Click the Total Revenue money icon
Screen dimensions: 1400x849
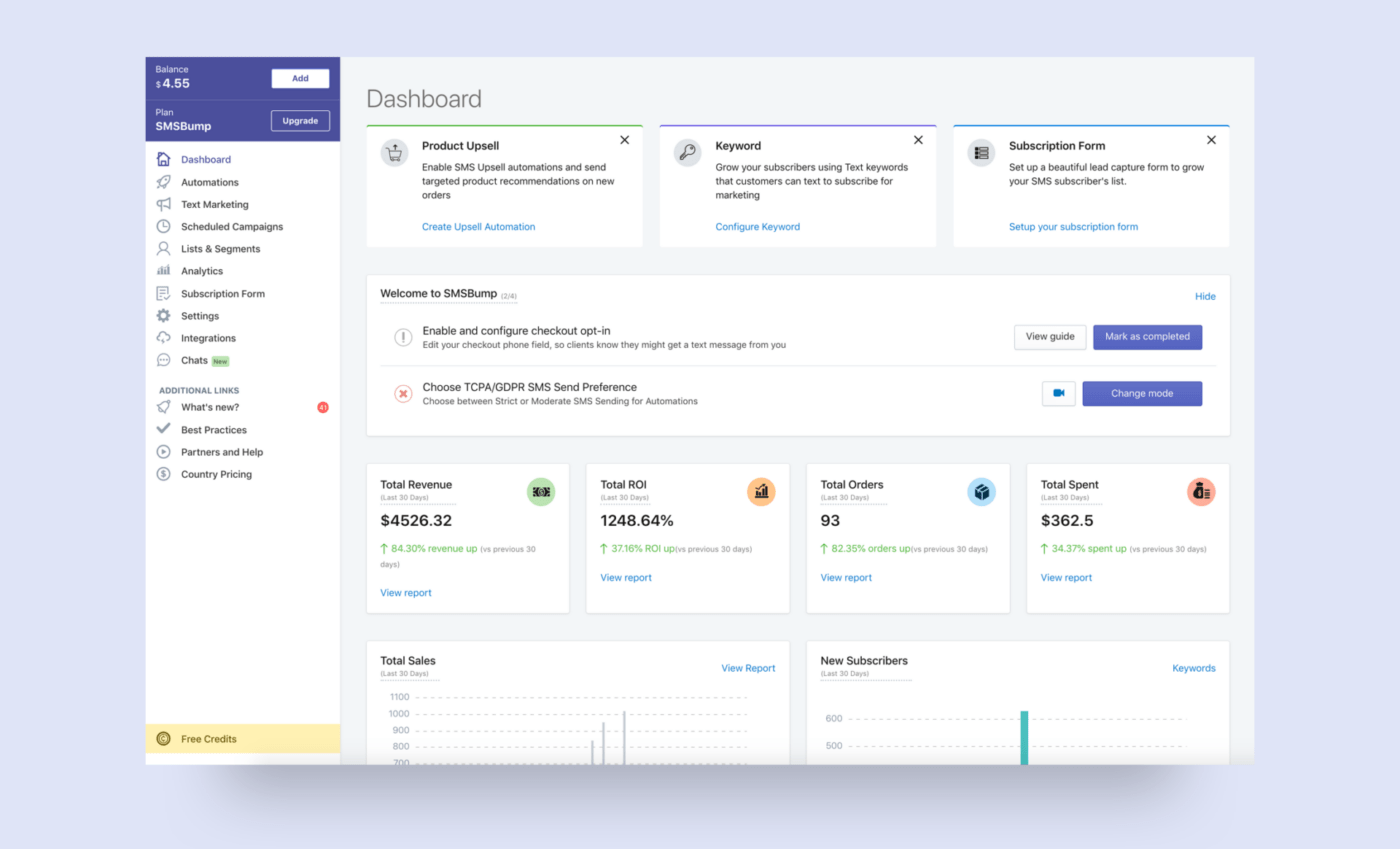coord(541,491)
